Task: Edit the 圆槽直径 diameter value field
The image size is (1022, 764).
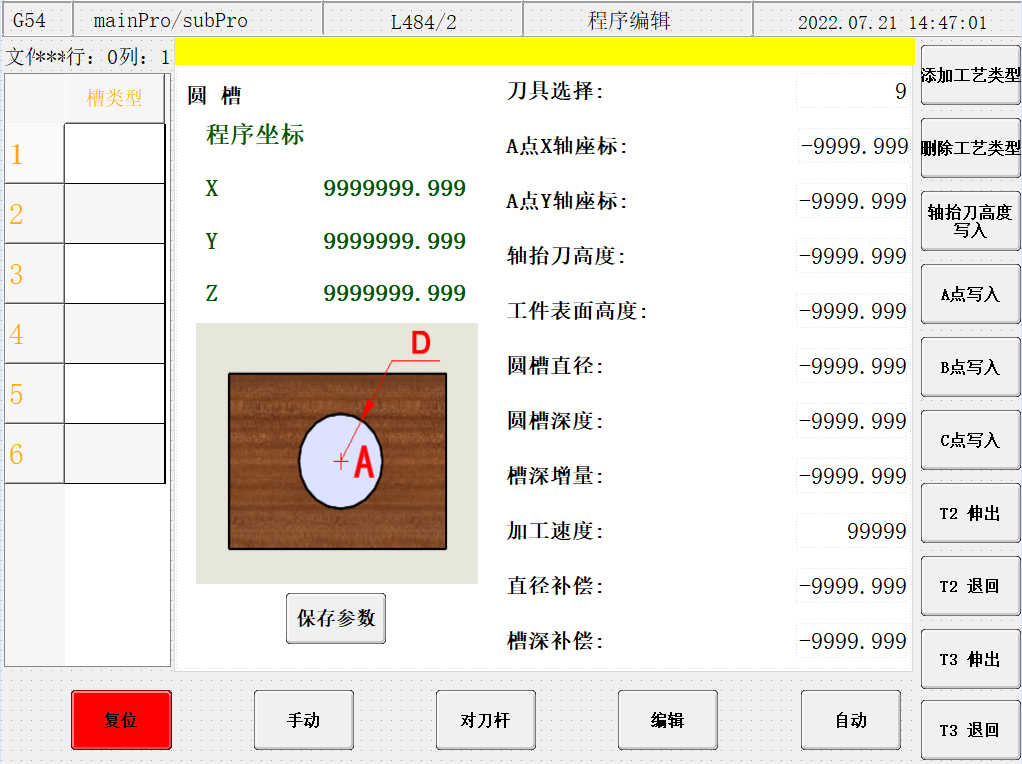Action: point(852,366)
